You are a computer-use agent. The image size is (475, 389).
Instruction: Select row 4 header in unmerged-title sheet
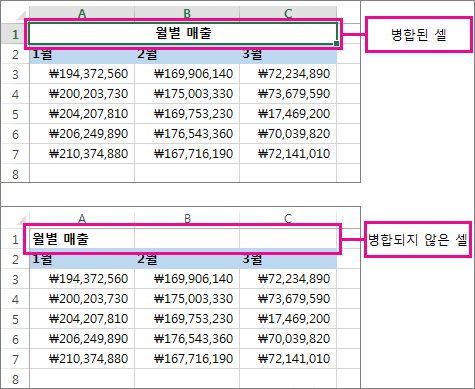(x=15, y=299)
